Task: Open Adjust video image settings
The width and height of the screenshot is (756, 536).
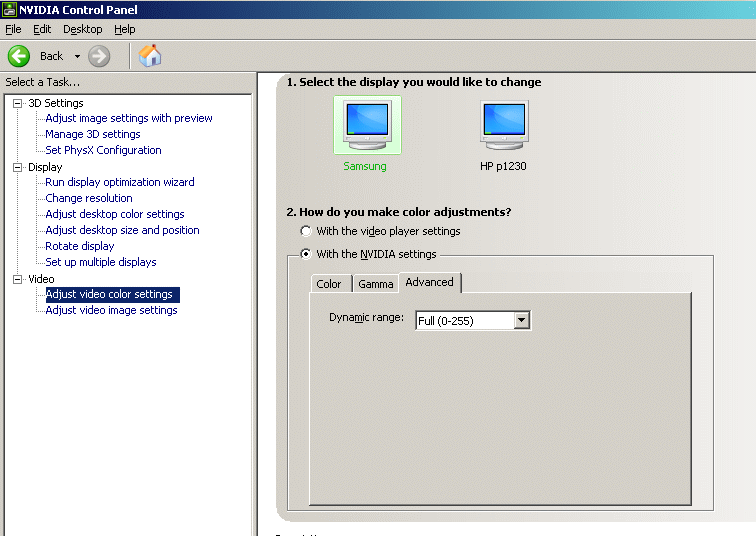Action: 111,310
